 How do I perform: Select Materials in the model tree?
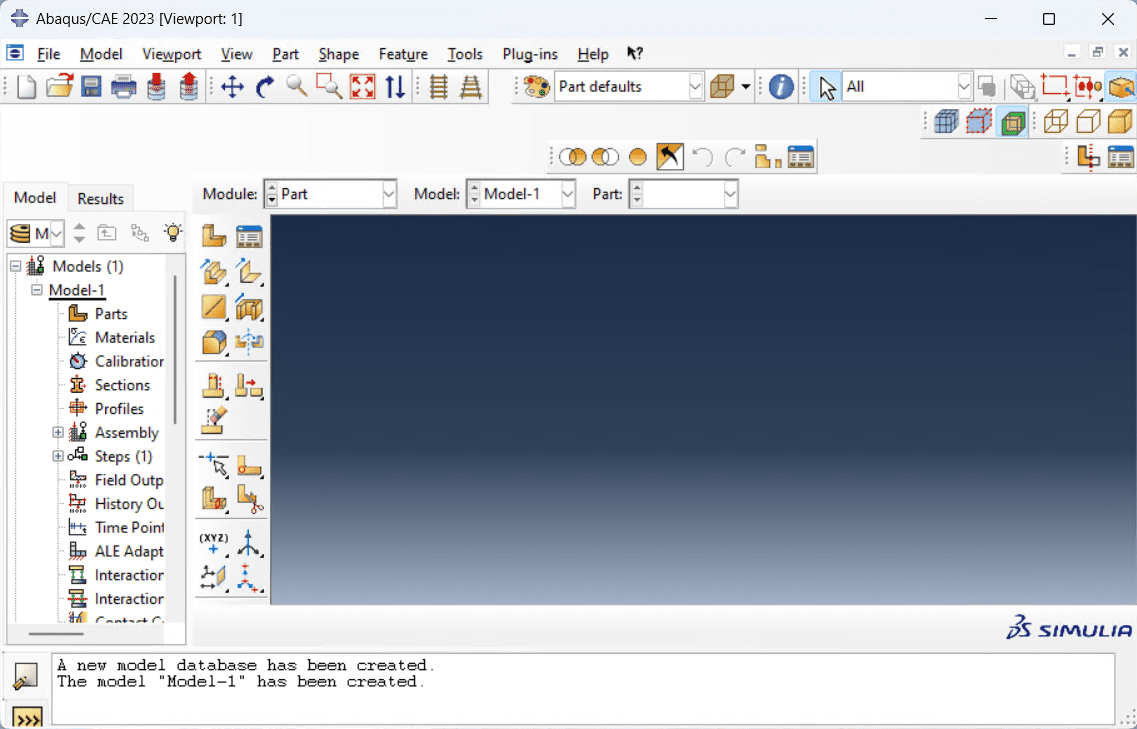[125, 337]
